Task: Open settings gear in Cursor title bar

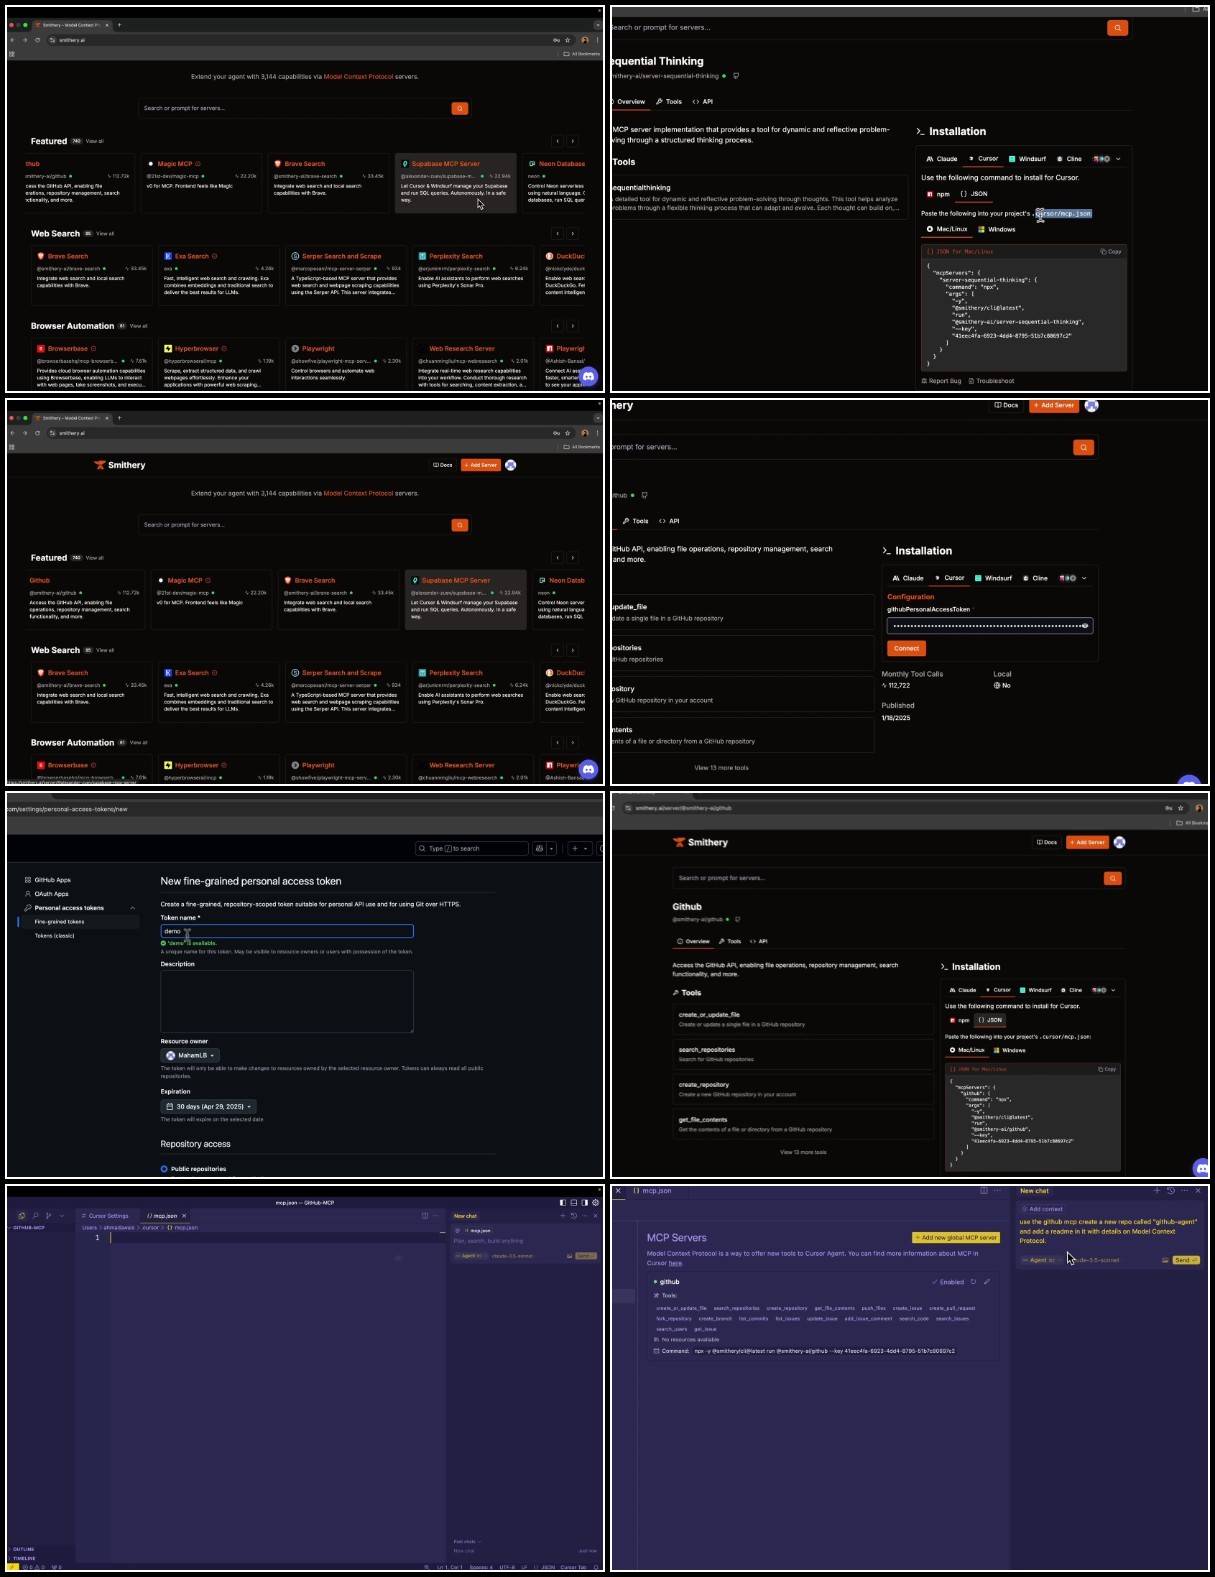Action: click(595, 1203)
